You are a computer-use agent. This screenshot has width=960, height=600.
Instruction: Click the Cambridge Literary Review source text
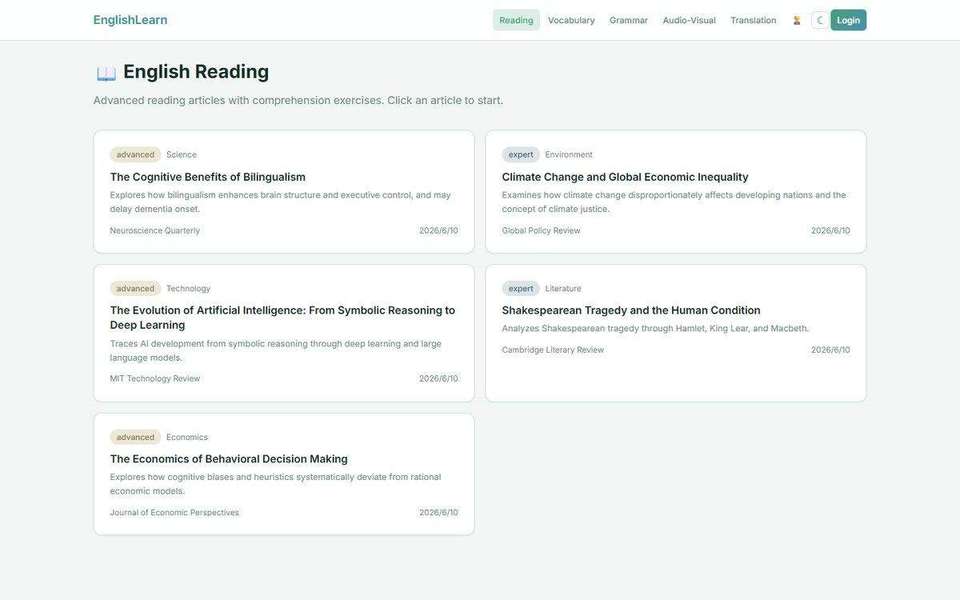pyautogui.click(x=553, y=350)
